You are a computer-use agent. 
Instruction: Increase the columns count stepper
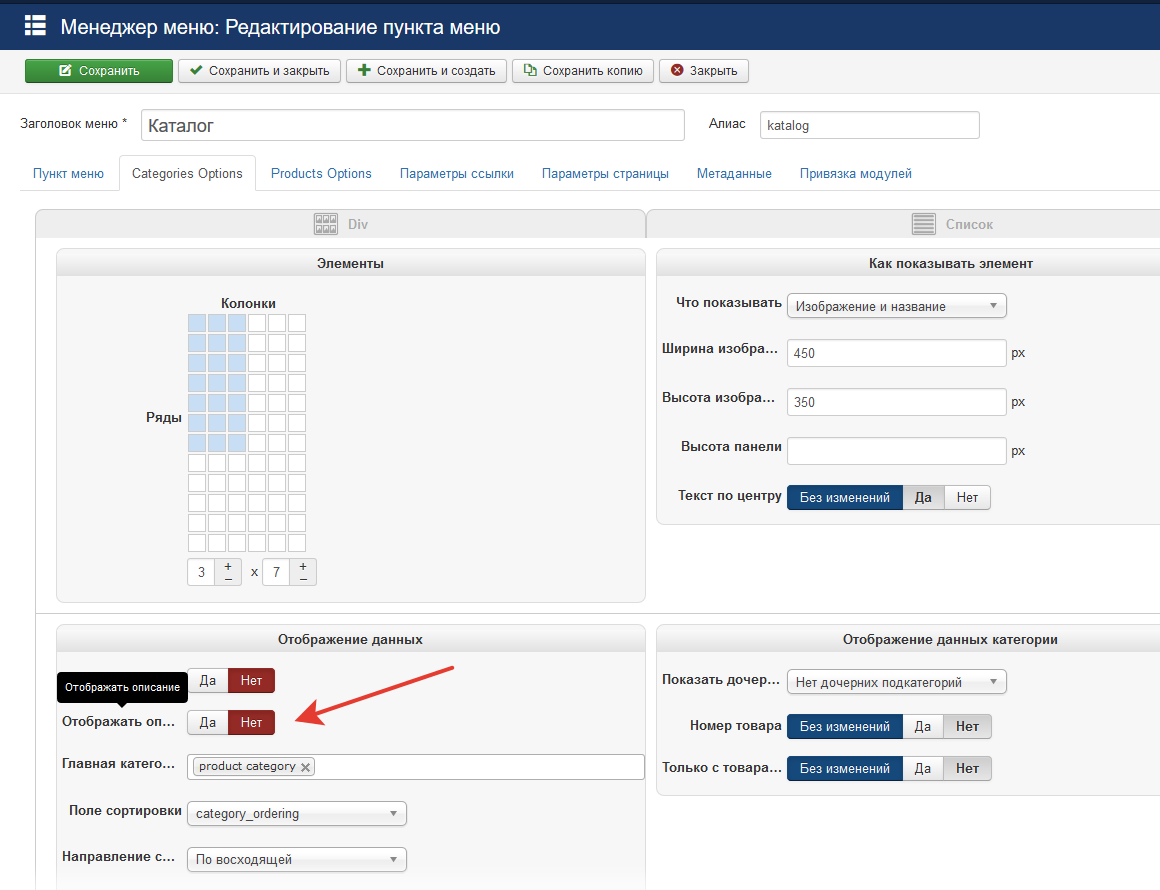tap(228, 566)
